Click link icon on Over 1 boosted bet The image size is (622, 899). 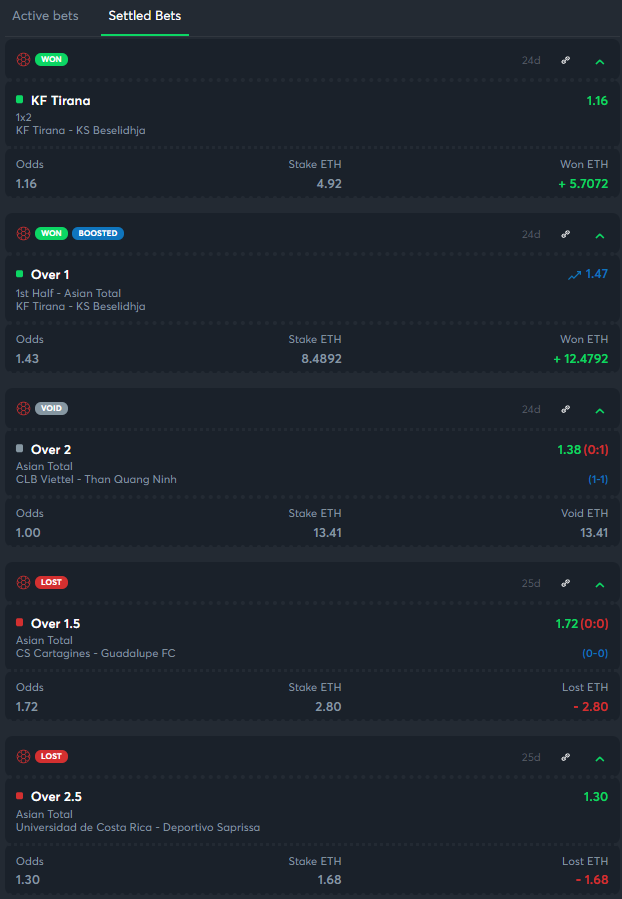pyautogui.click(x=565, y=234)
